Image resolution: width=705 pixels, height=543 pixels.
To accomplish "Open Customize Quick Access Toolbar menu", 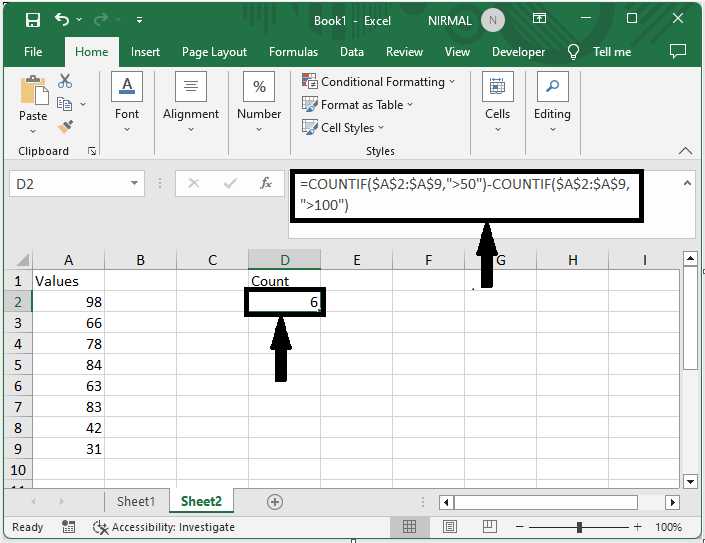I will click(140, 20).
